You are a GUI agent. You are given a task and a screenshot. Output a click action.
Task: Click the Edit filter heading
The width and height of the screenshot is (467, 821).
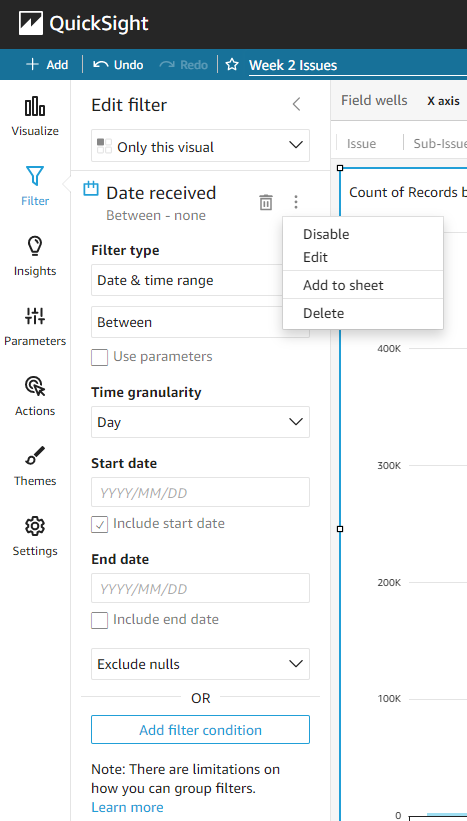pyautogui.click(x=129, y=105)
